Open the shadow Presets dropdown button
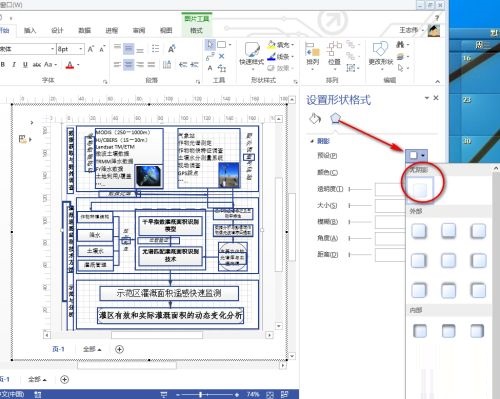Viewport: 500px width, 399px height. [416, 155]
